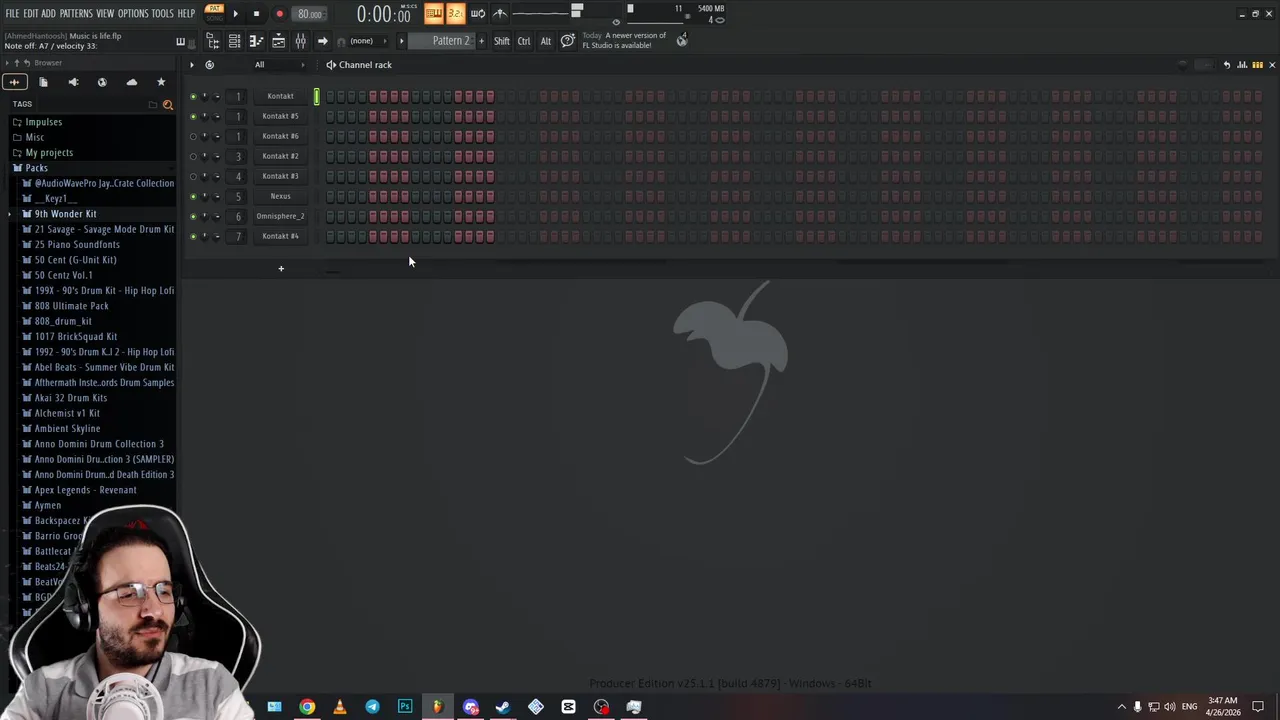Click Channel rack undo arrow icon

click(1227, 65)
